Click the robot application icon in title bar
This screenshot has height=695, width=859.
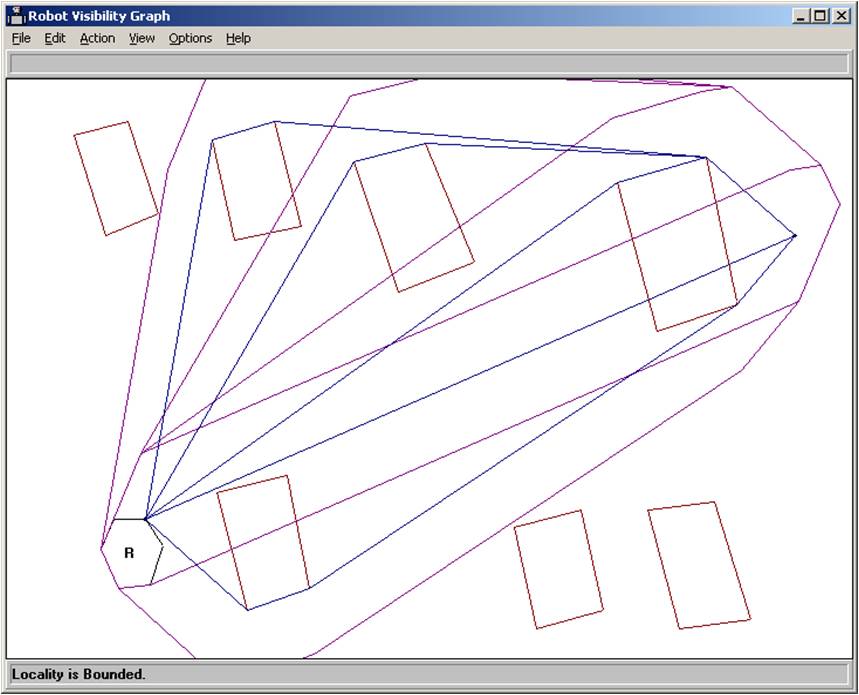click(16, 16)
